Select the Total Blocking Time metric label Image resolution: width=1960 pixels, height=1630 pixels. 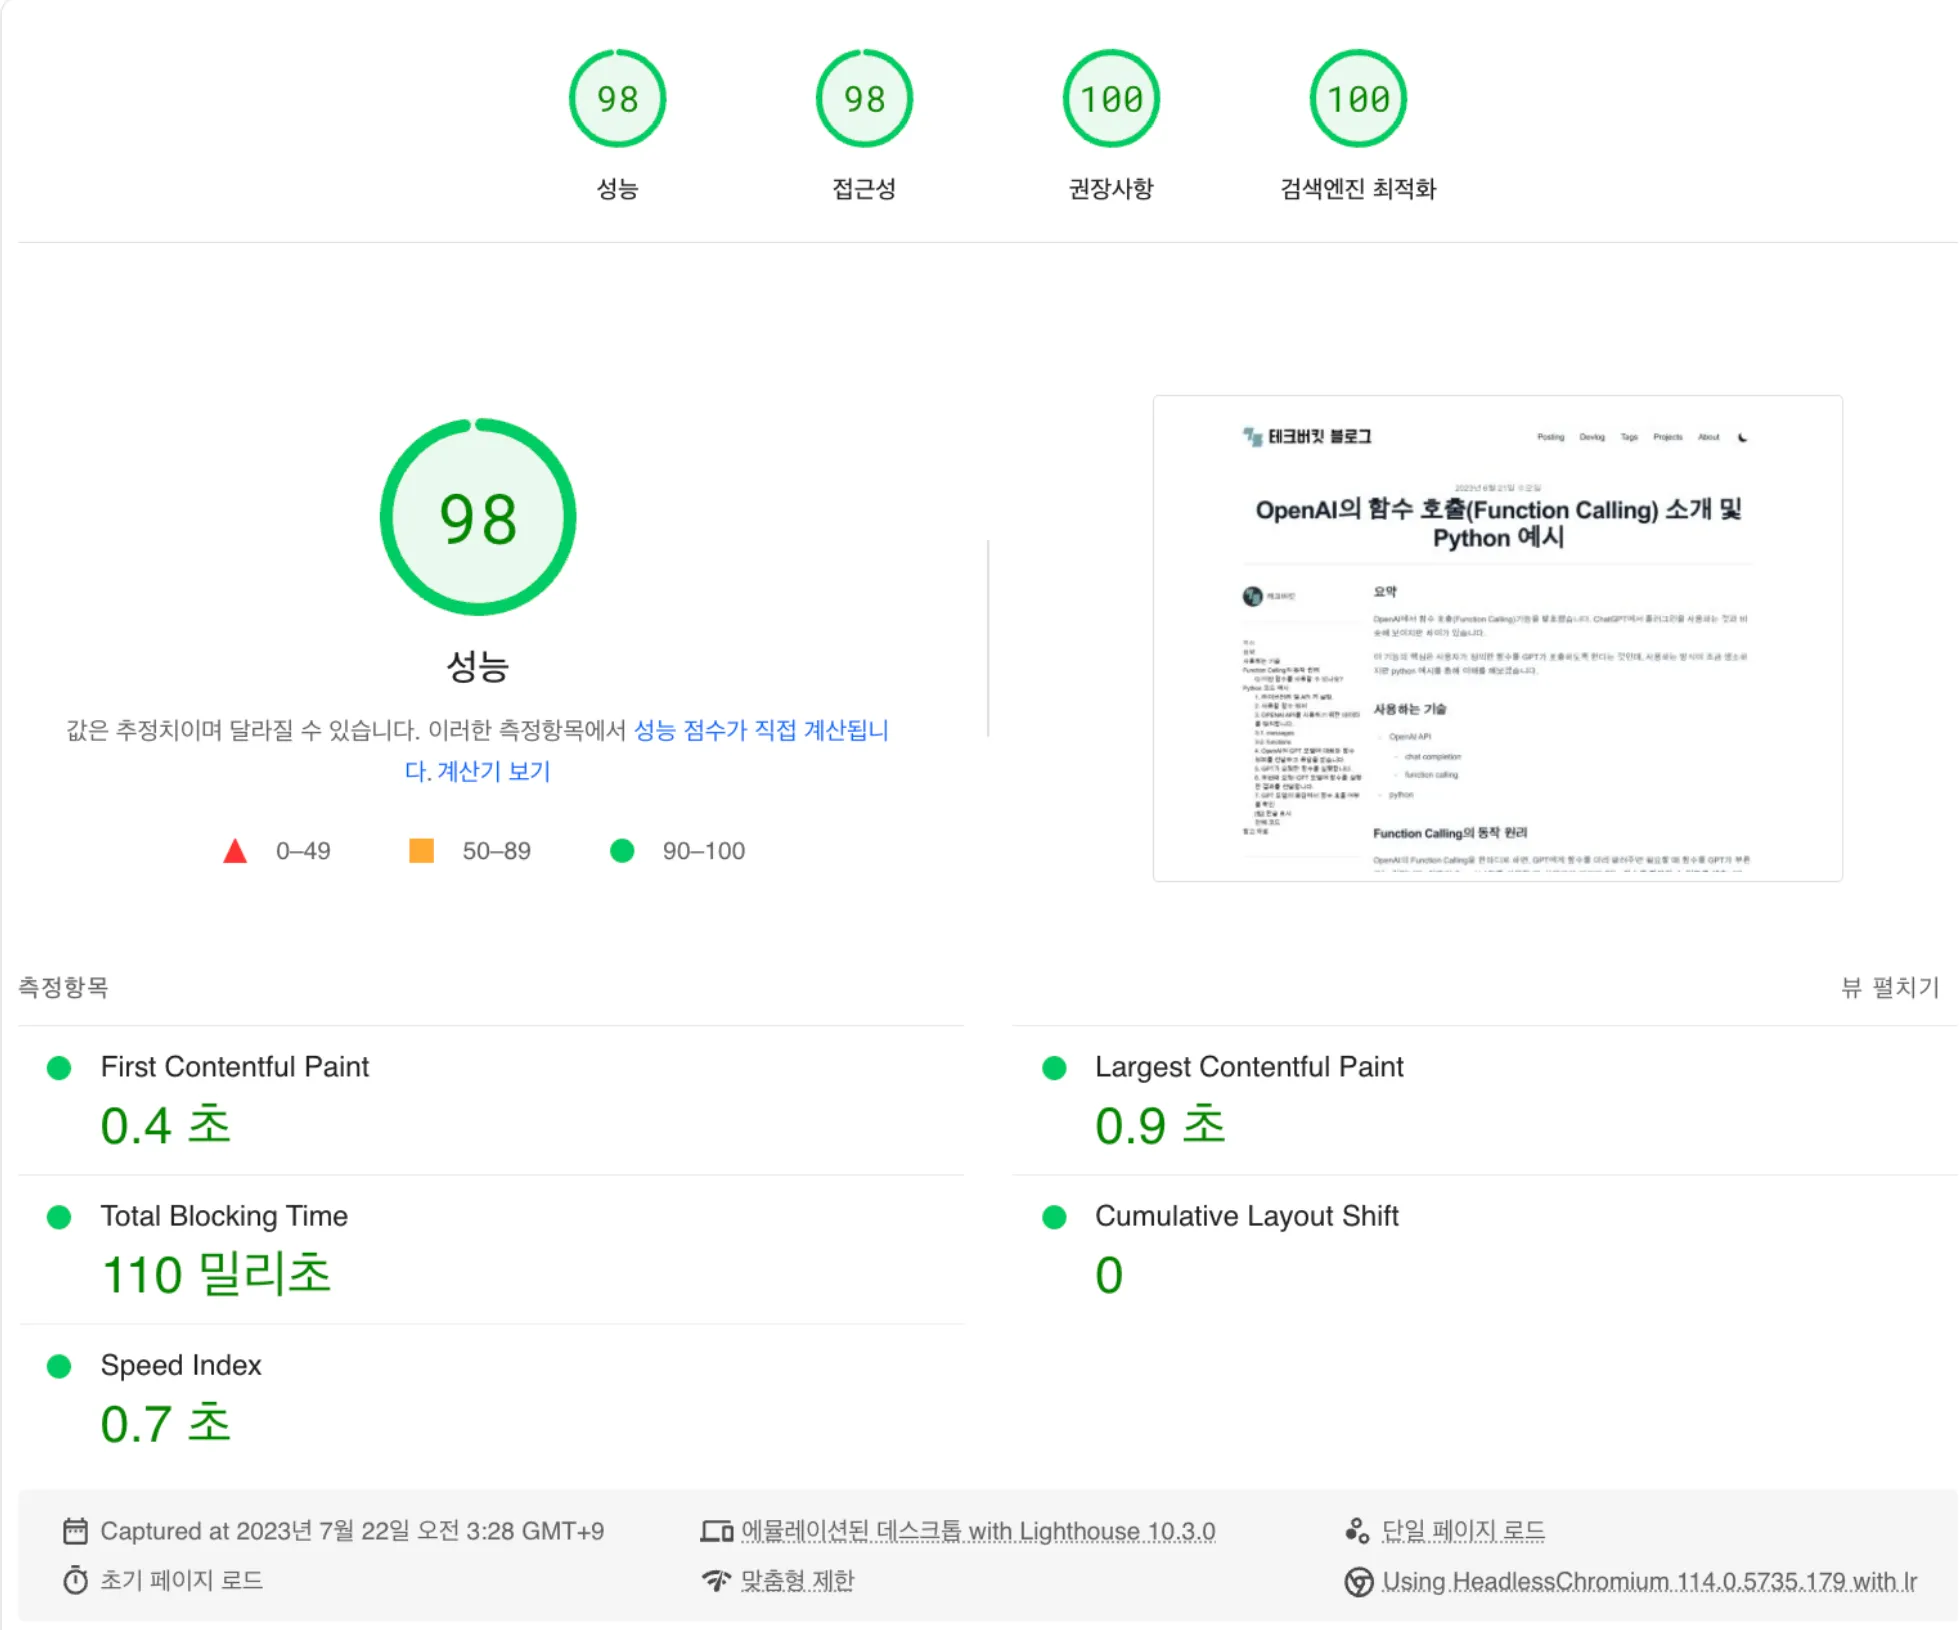tap(224, 1216)
